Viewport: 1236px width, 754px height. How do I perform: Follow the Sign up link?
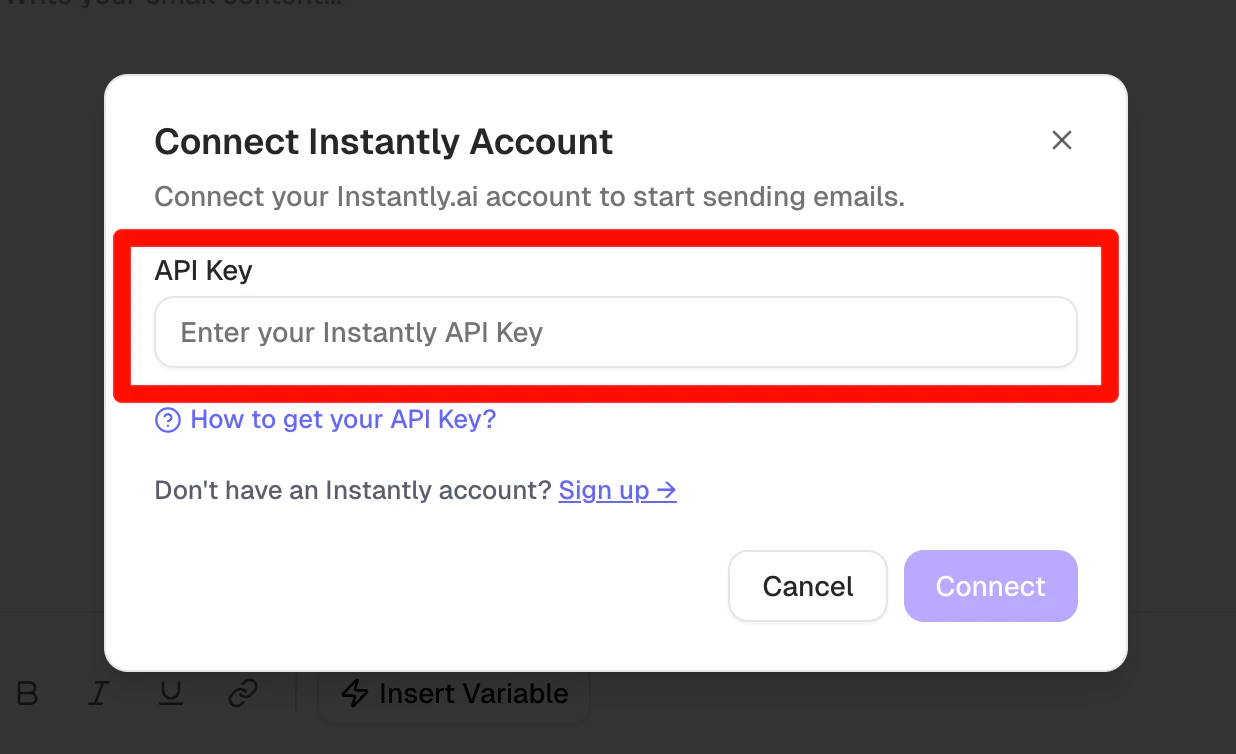pyautogui.click(x=605, y=490)
